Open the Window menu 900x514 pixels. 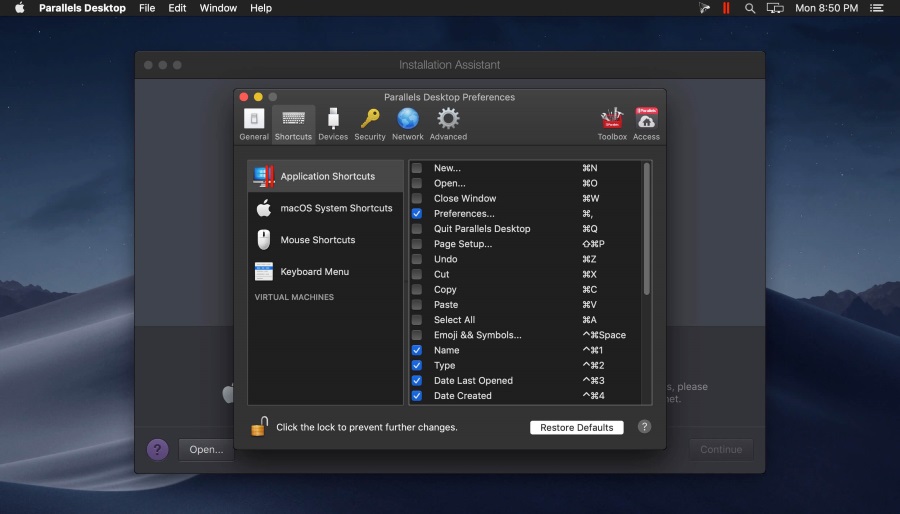(x=218, y=8)
